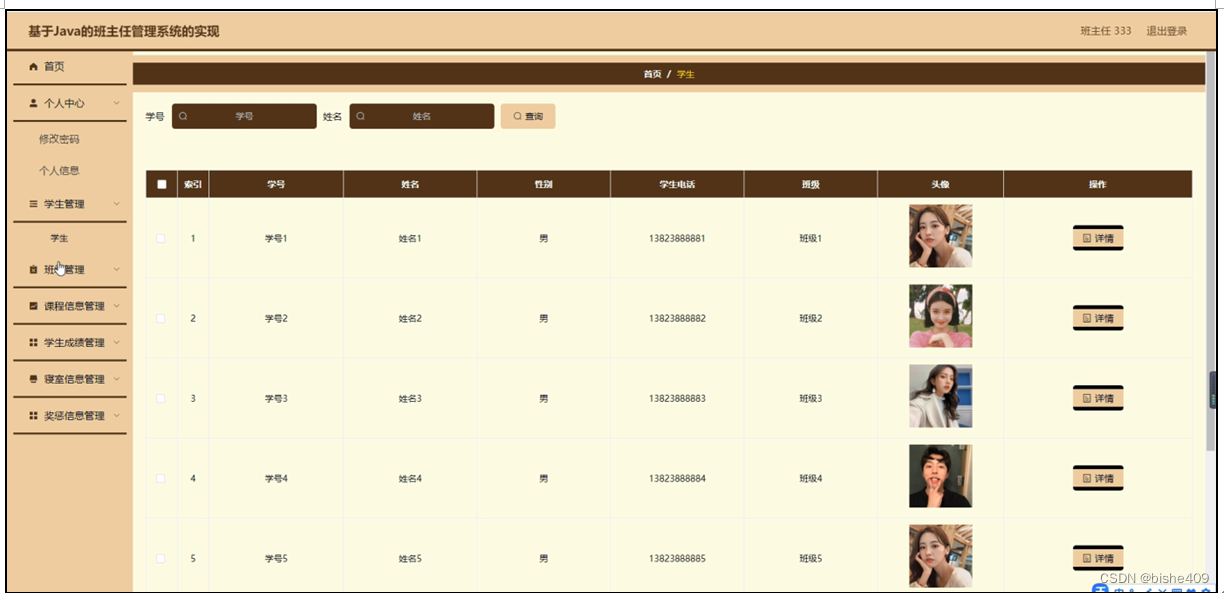Click the grid icon beside 奖惩信息管理
This screenshot has height=593, width=1224.
coord(34,416)
